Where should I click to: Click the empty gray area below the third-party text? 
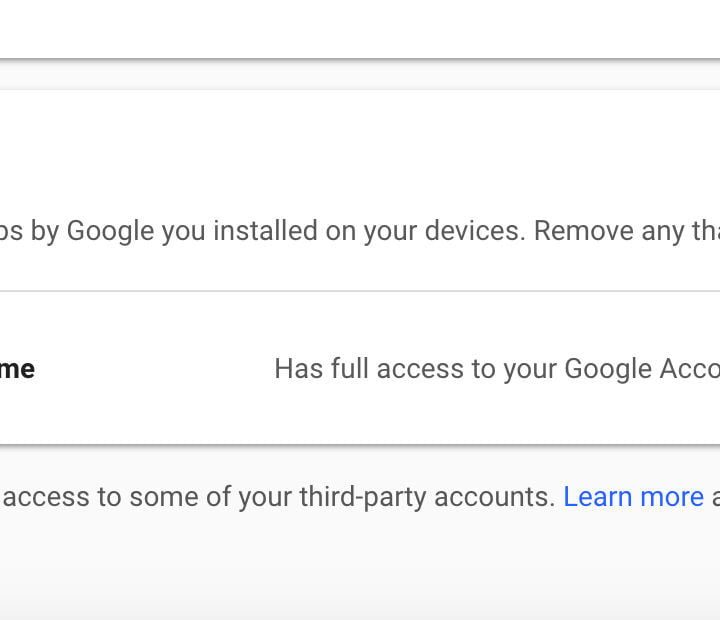tap(360, 570)
